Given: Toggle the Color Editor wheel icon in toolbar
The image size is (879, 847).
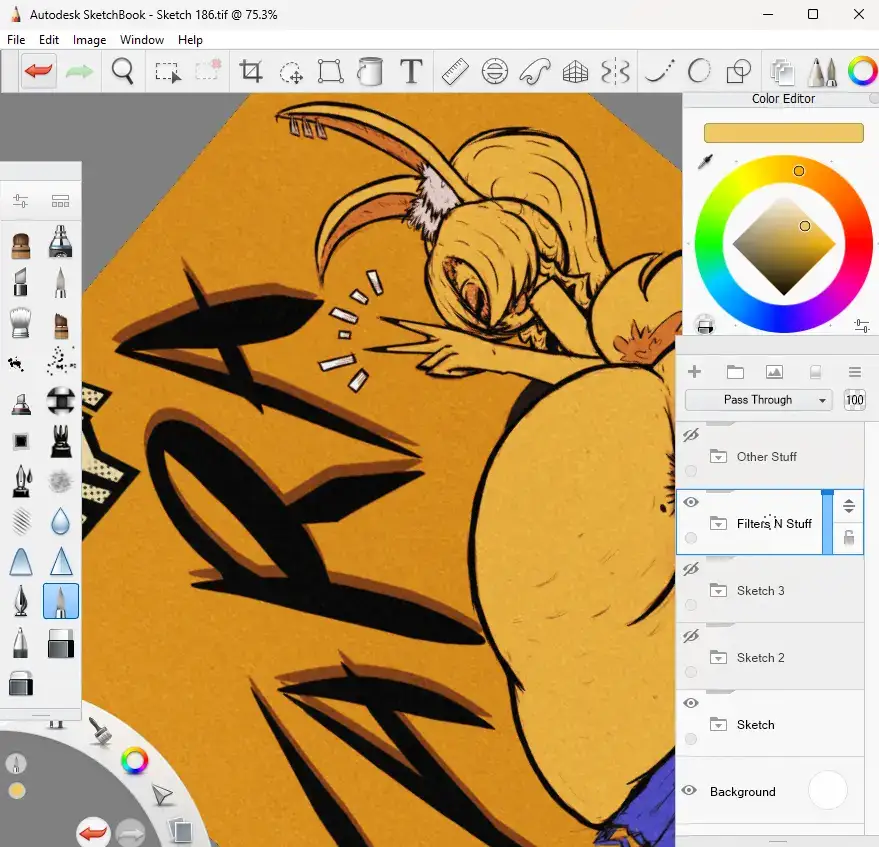Looking at the screenshot, I should tap(862, 71).
